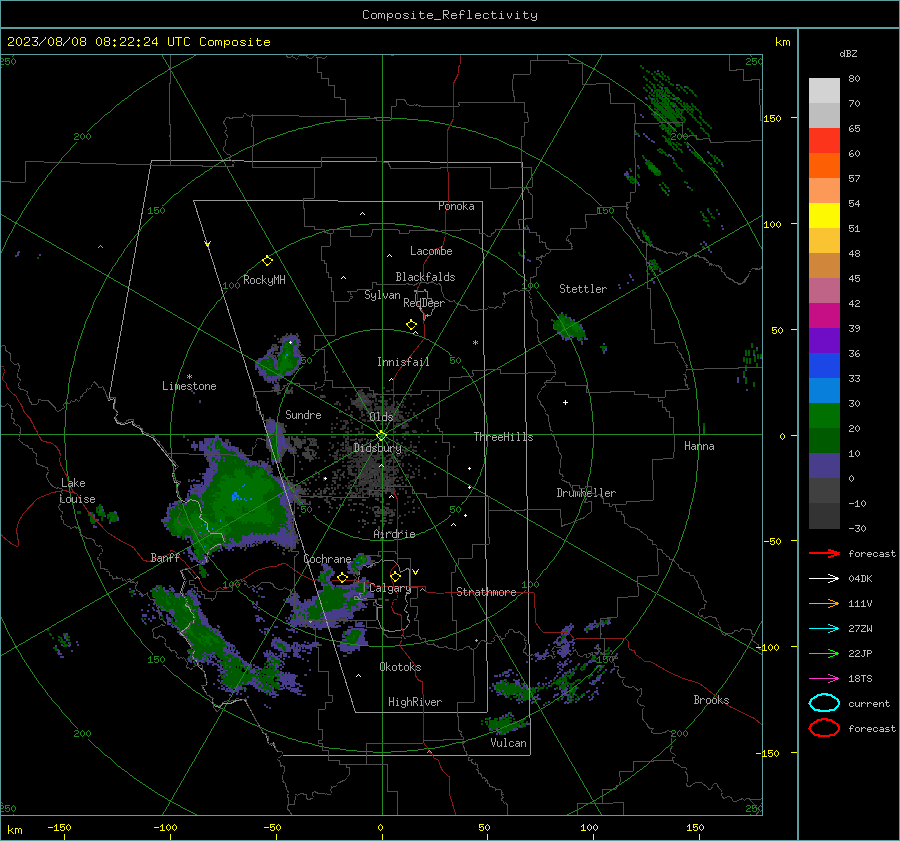Click the red forecast oval icon
Screen dimensions: 900x841
[824, 728]
